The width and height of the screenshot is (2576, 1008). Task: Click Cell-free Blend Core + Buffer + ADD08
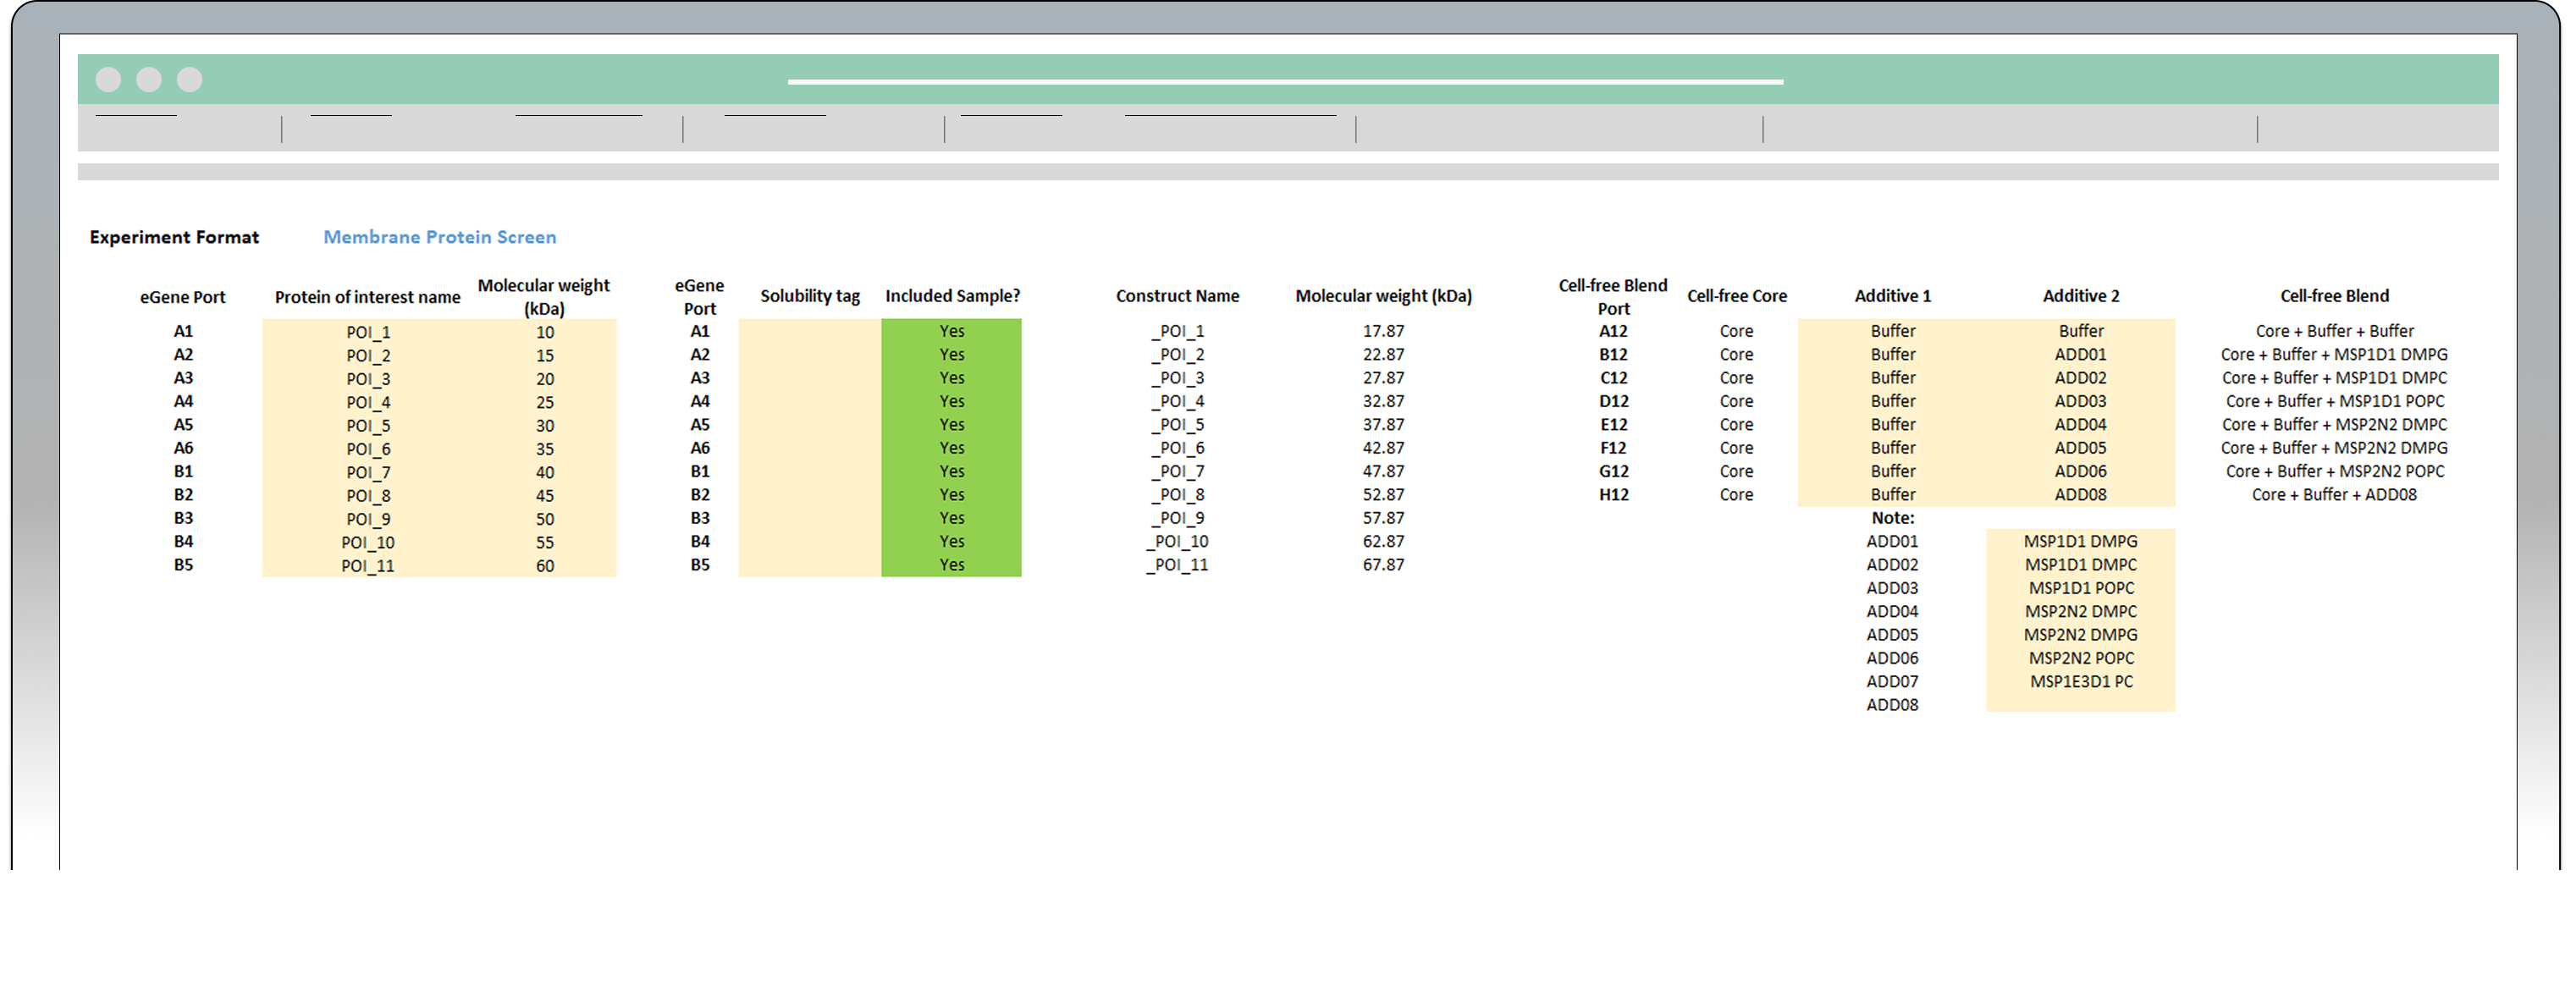pyautogui.click(x=2333, y=495)
